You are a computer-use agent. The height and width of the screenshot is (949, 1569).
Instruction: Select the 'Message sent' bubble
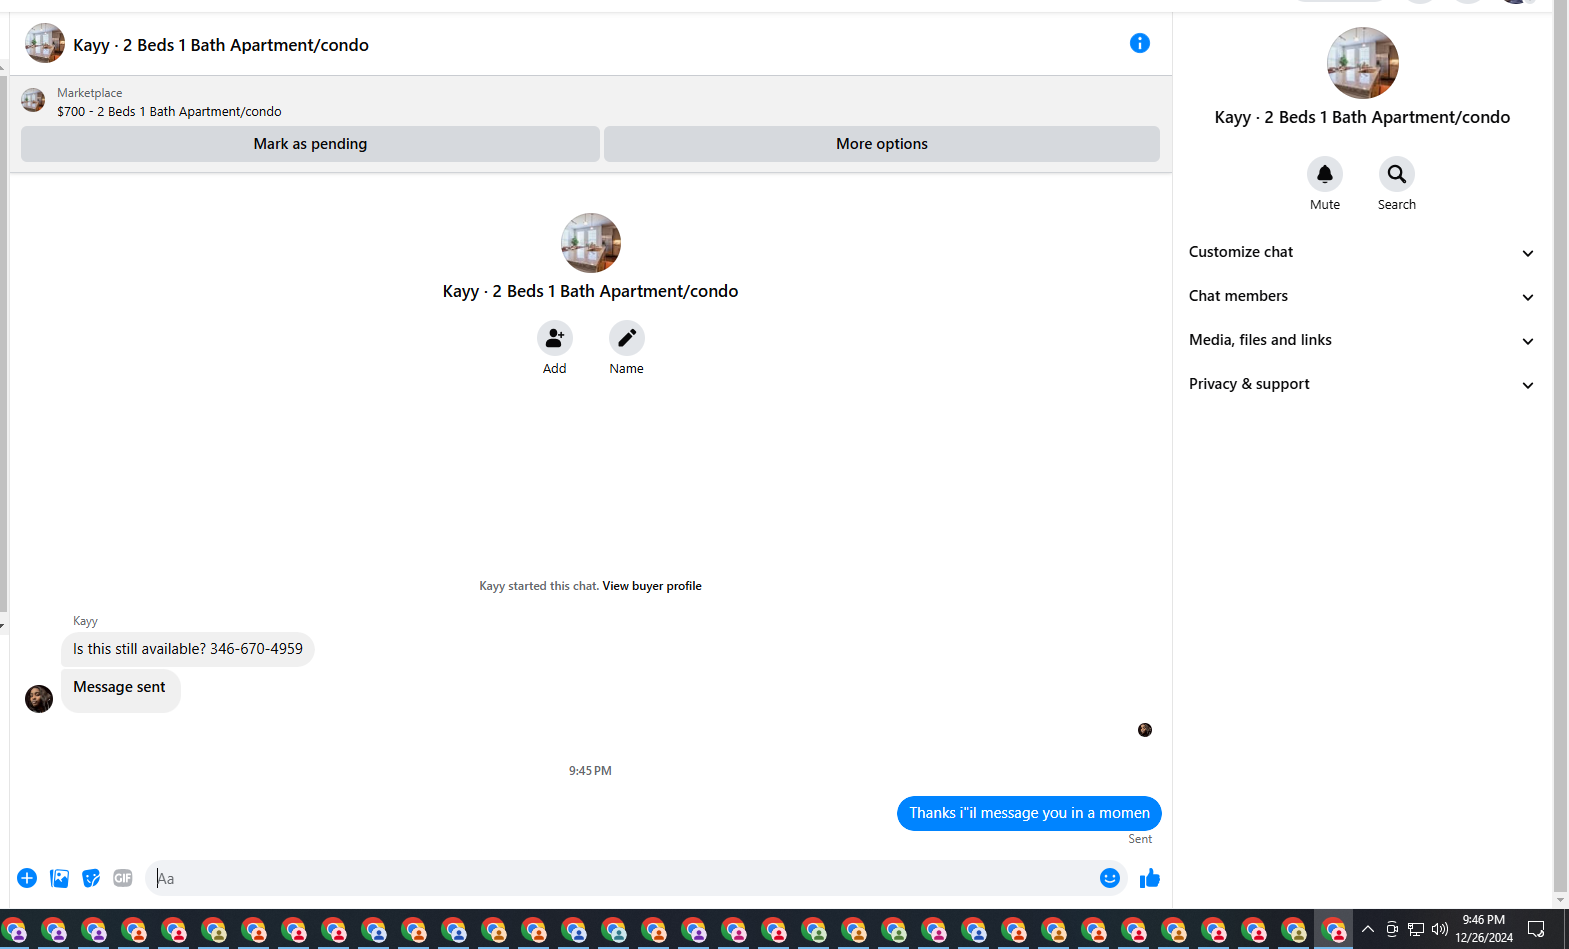(120, 690)
